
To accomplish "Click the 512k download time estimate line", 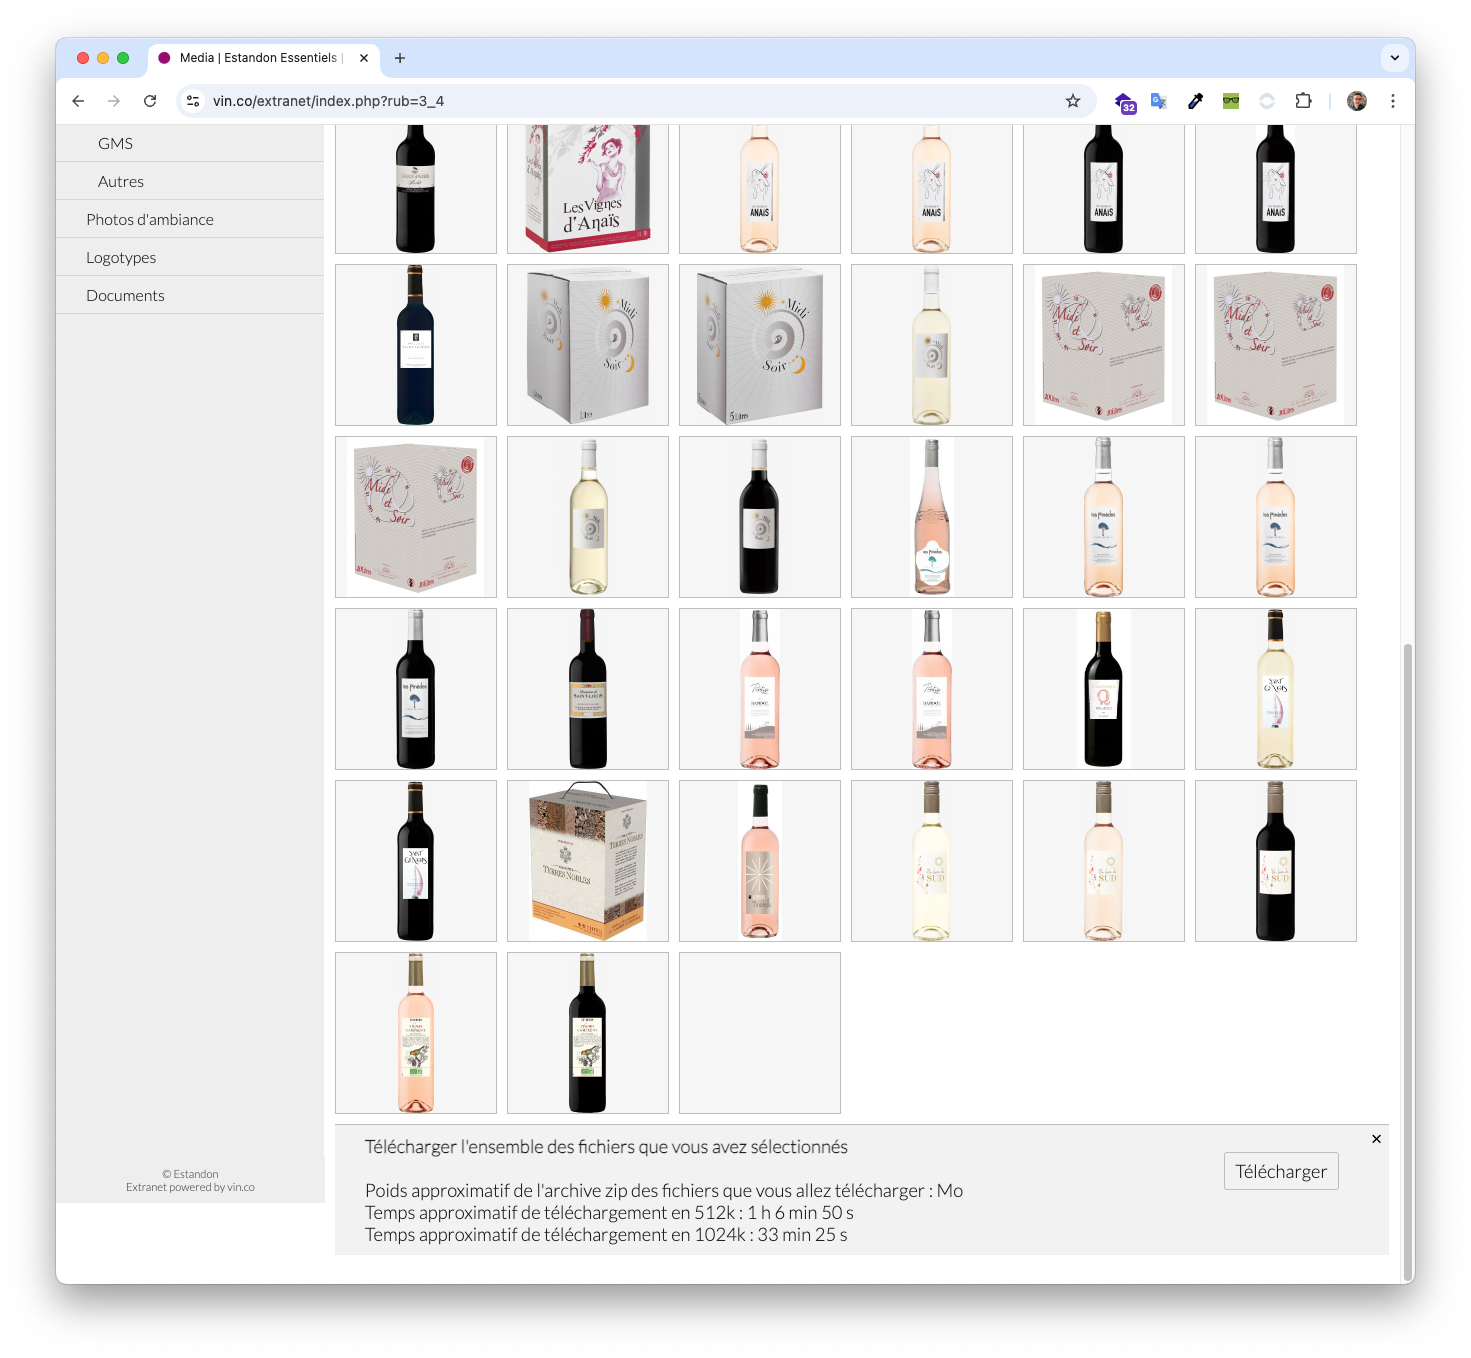I will [x=609, y=1213].
